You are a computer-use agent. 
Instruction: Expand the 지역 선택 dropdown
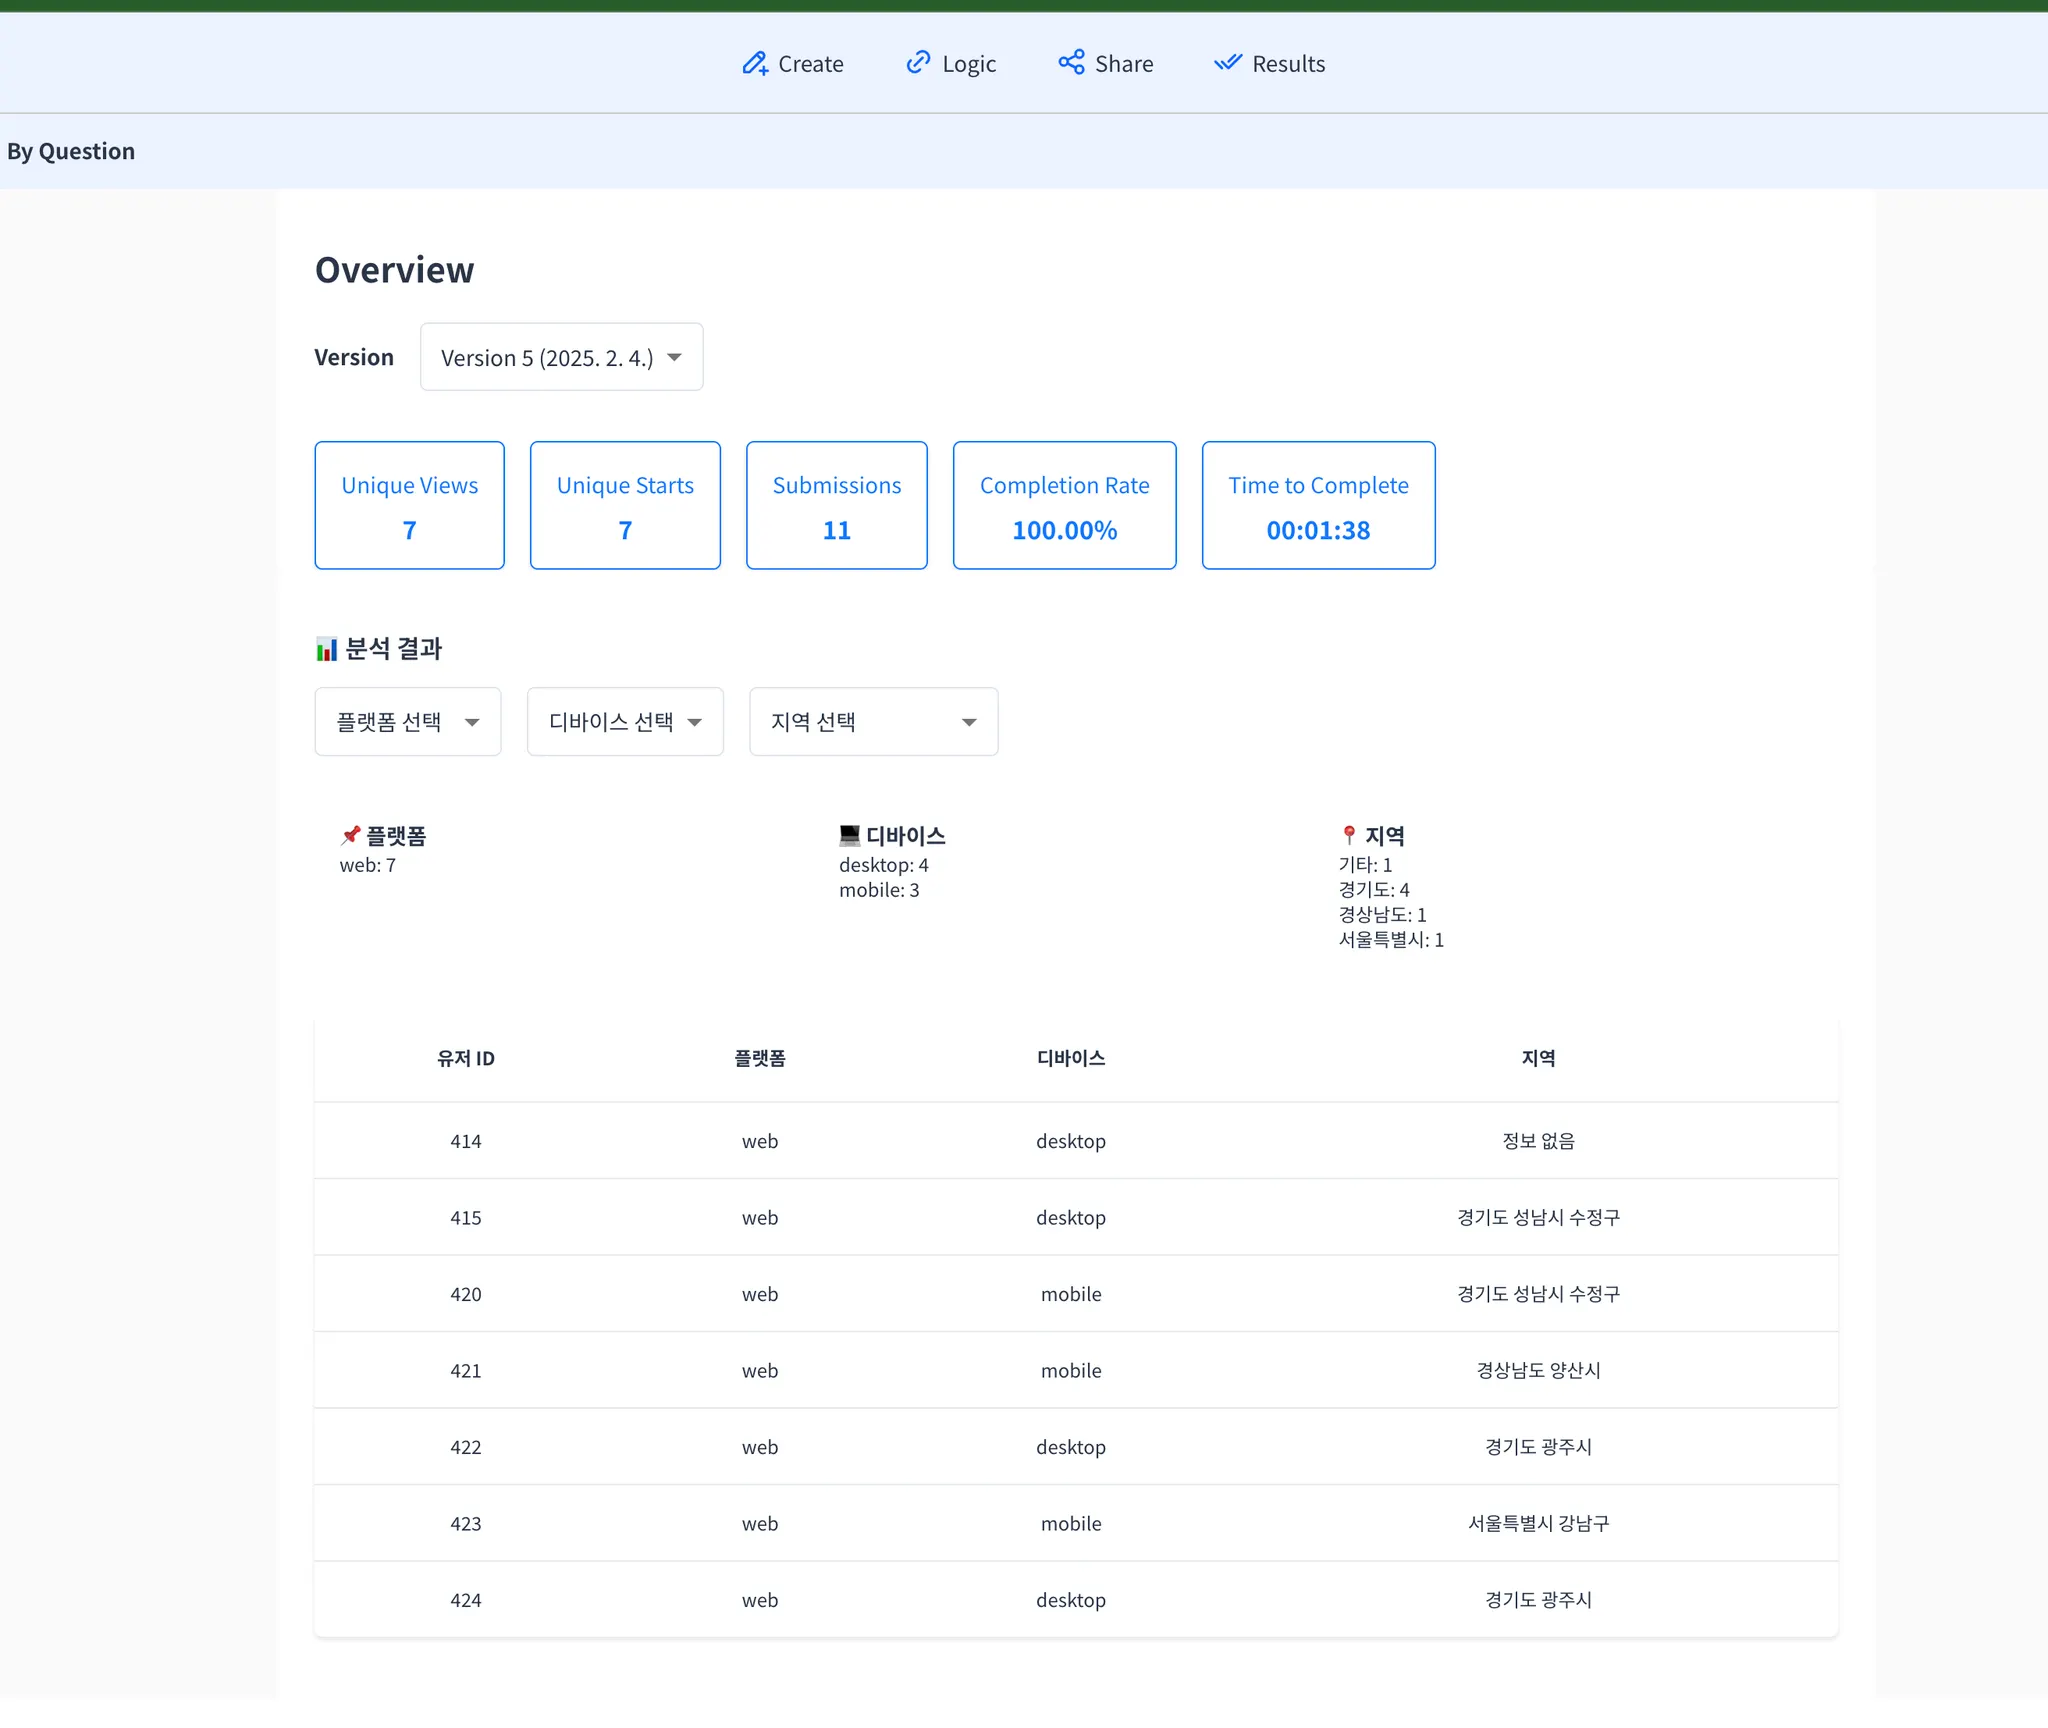tap(873, 722)
